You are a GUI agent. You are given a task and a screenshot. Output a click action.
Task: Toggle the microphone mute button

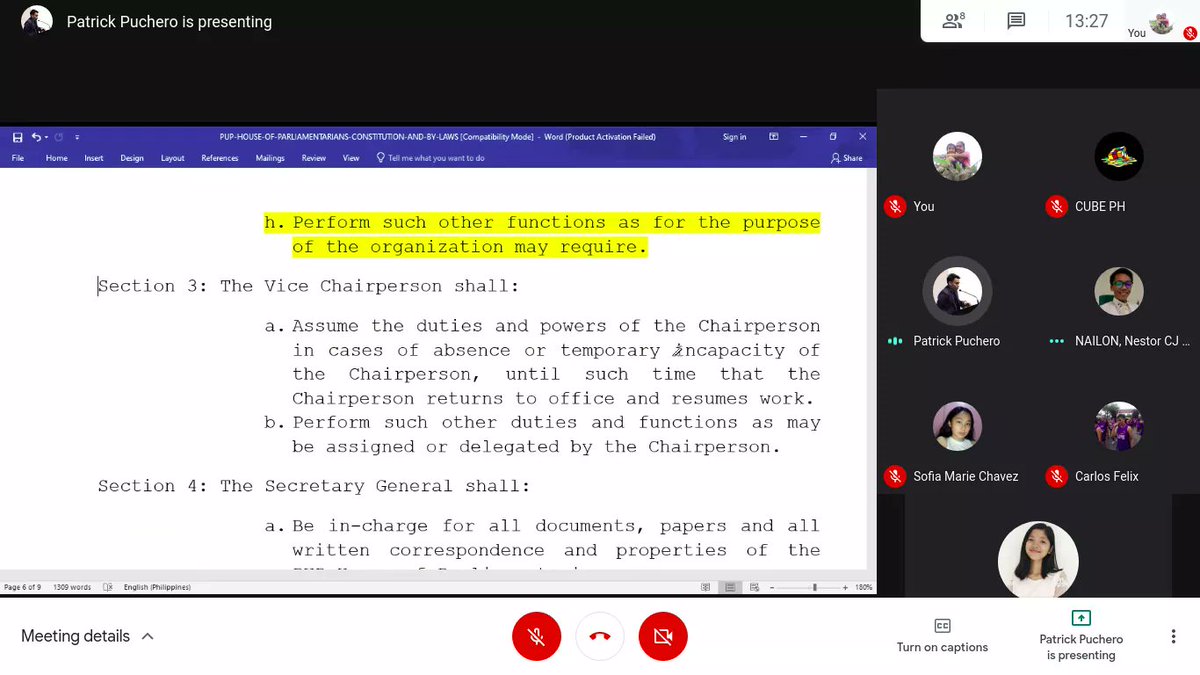point(537,636)
